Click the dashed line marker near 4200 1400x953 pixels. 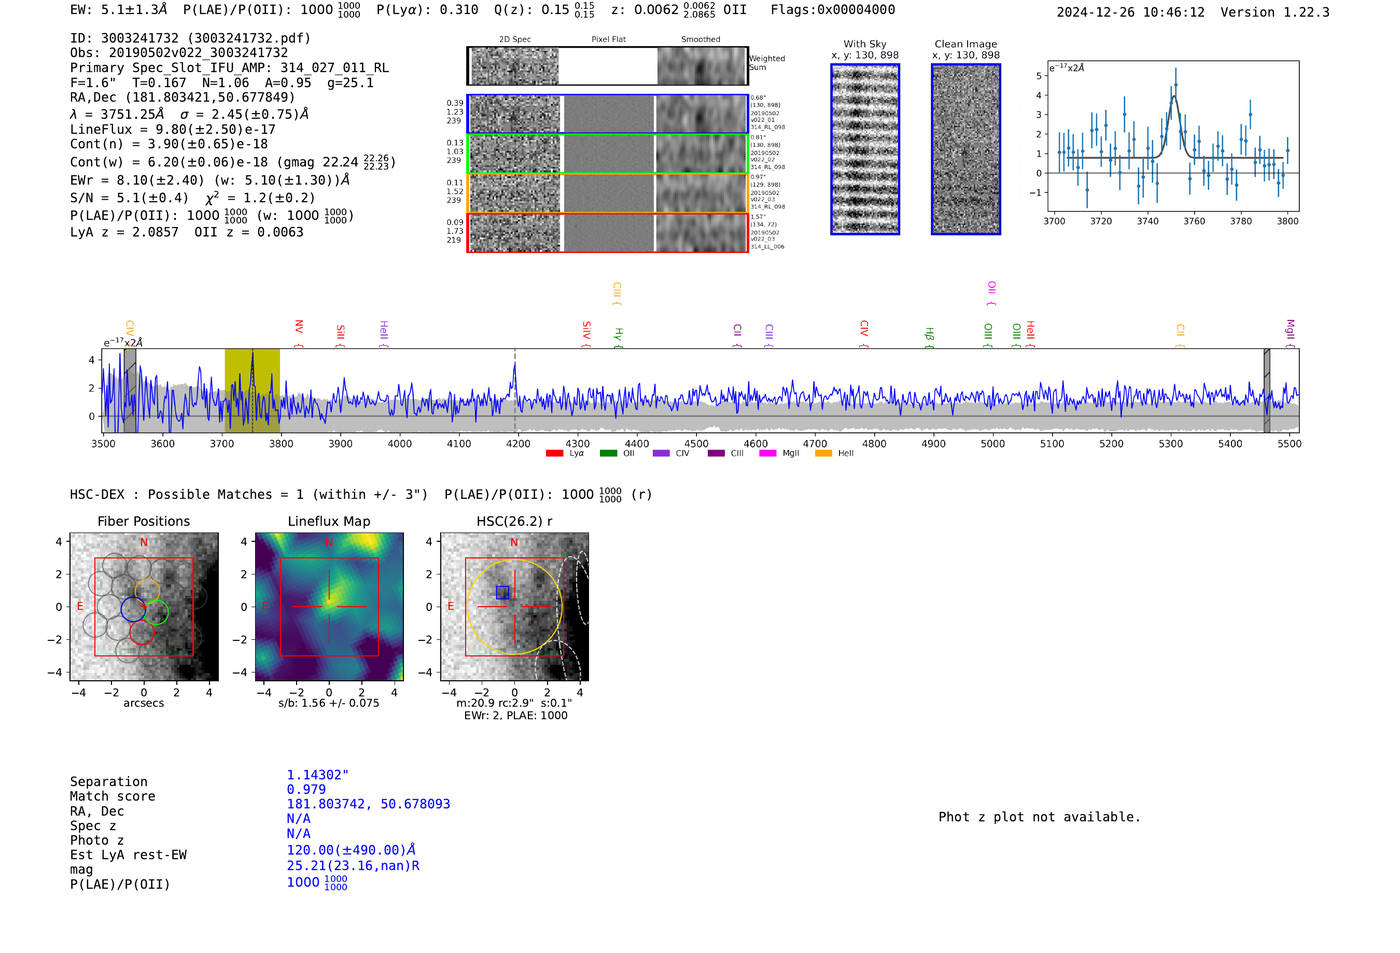[x=515, y=390]
